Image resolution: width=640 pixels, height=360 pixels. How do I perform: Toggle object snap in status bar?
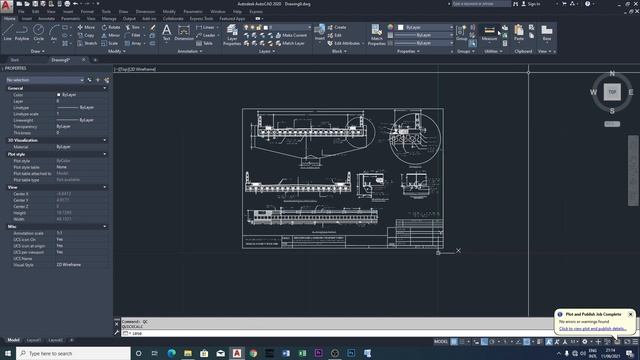pyautogui.click(x=527, y=342)
